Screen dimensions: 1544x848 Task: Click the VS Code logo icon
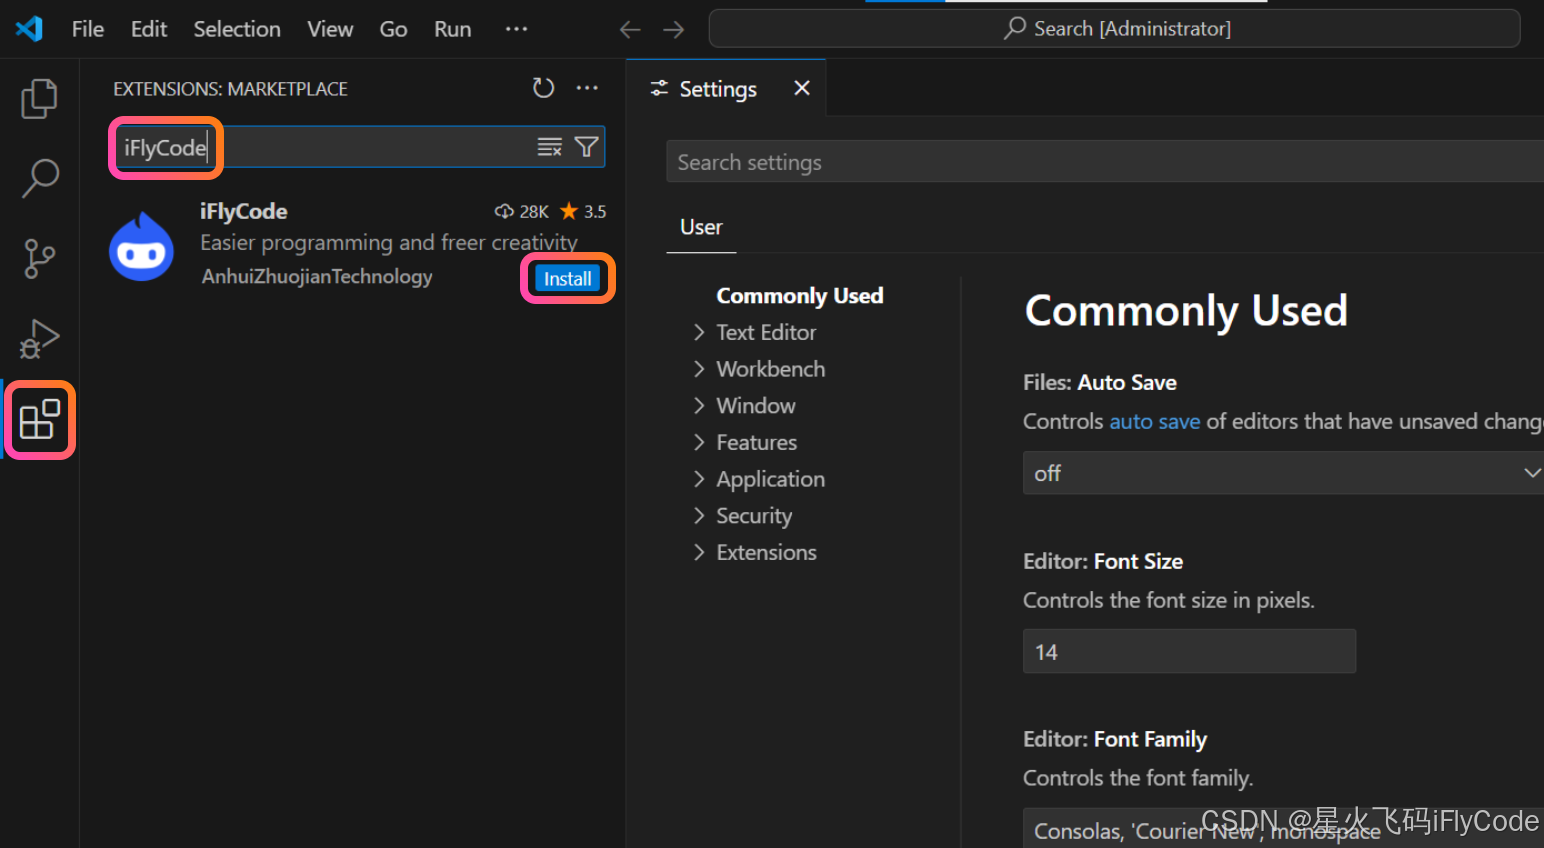[x=29, y=29]
